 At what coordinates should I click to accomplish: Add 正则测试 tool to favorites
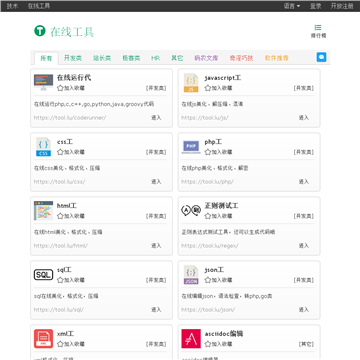click(x=218, y=216)
